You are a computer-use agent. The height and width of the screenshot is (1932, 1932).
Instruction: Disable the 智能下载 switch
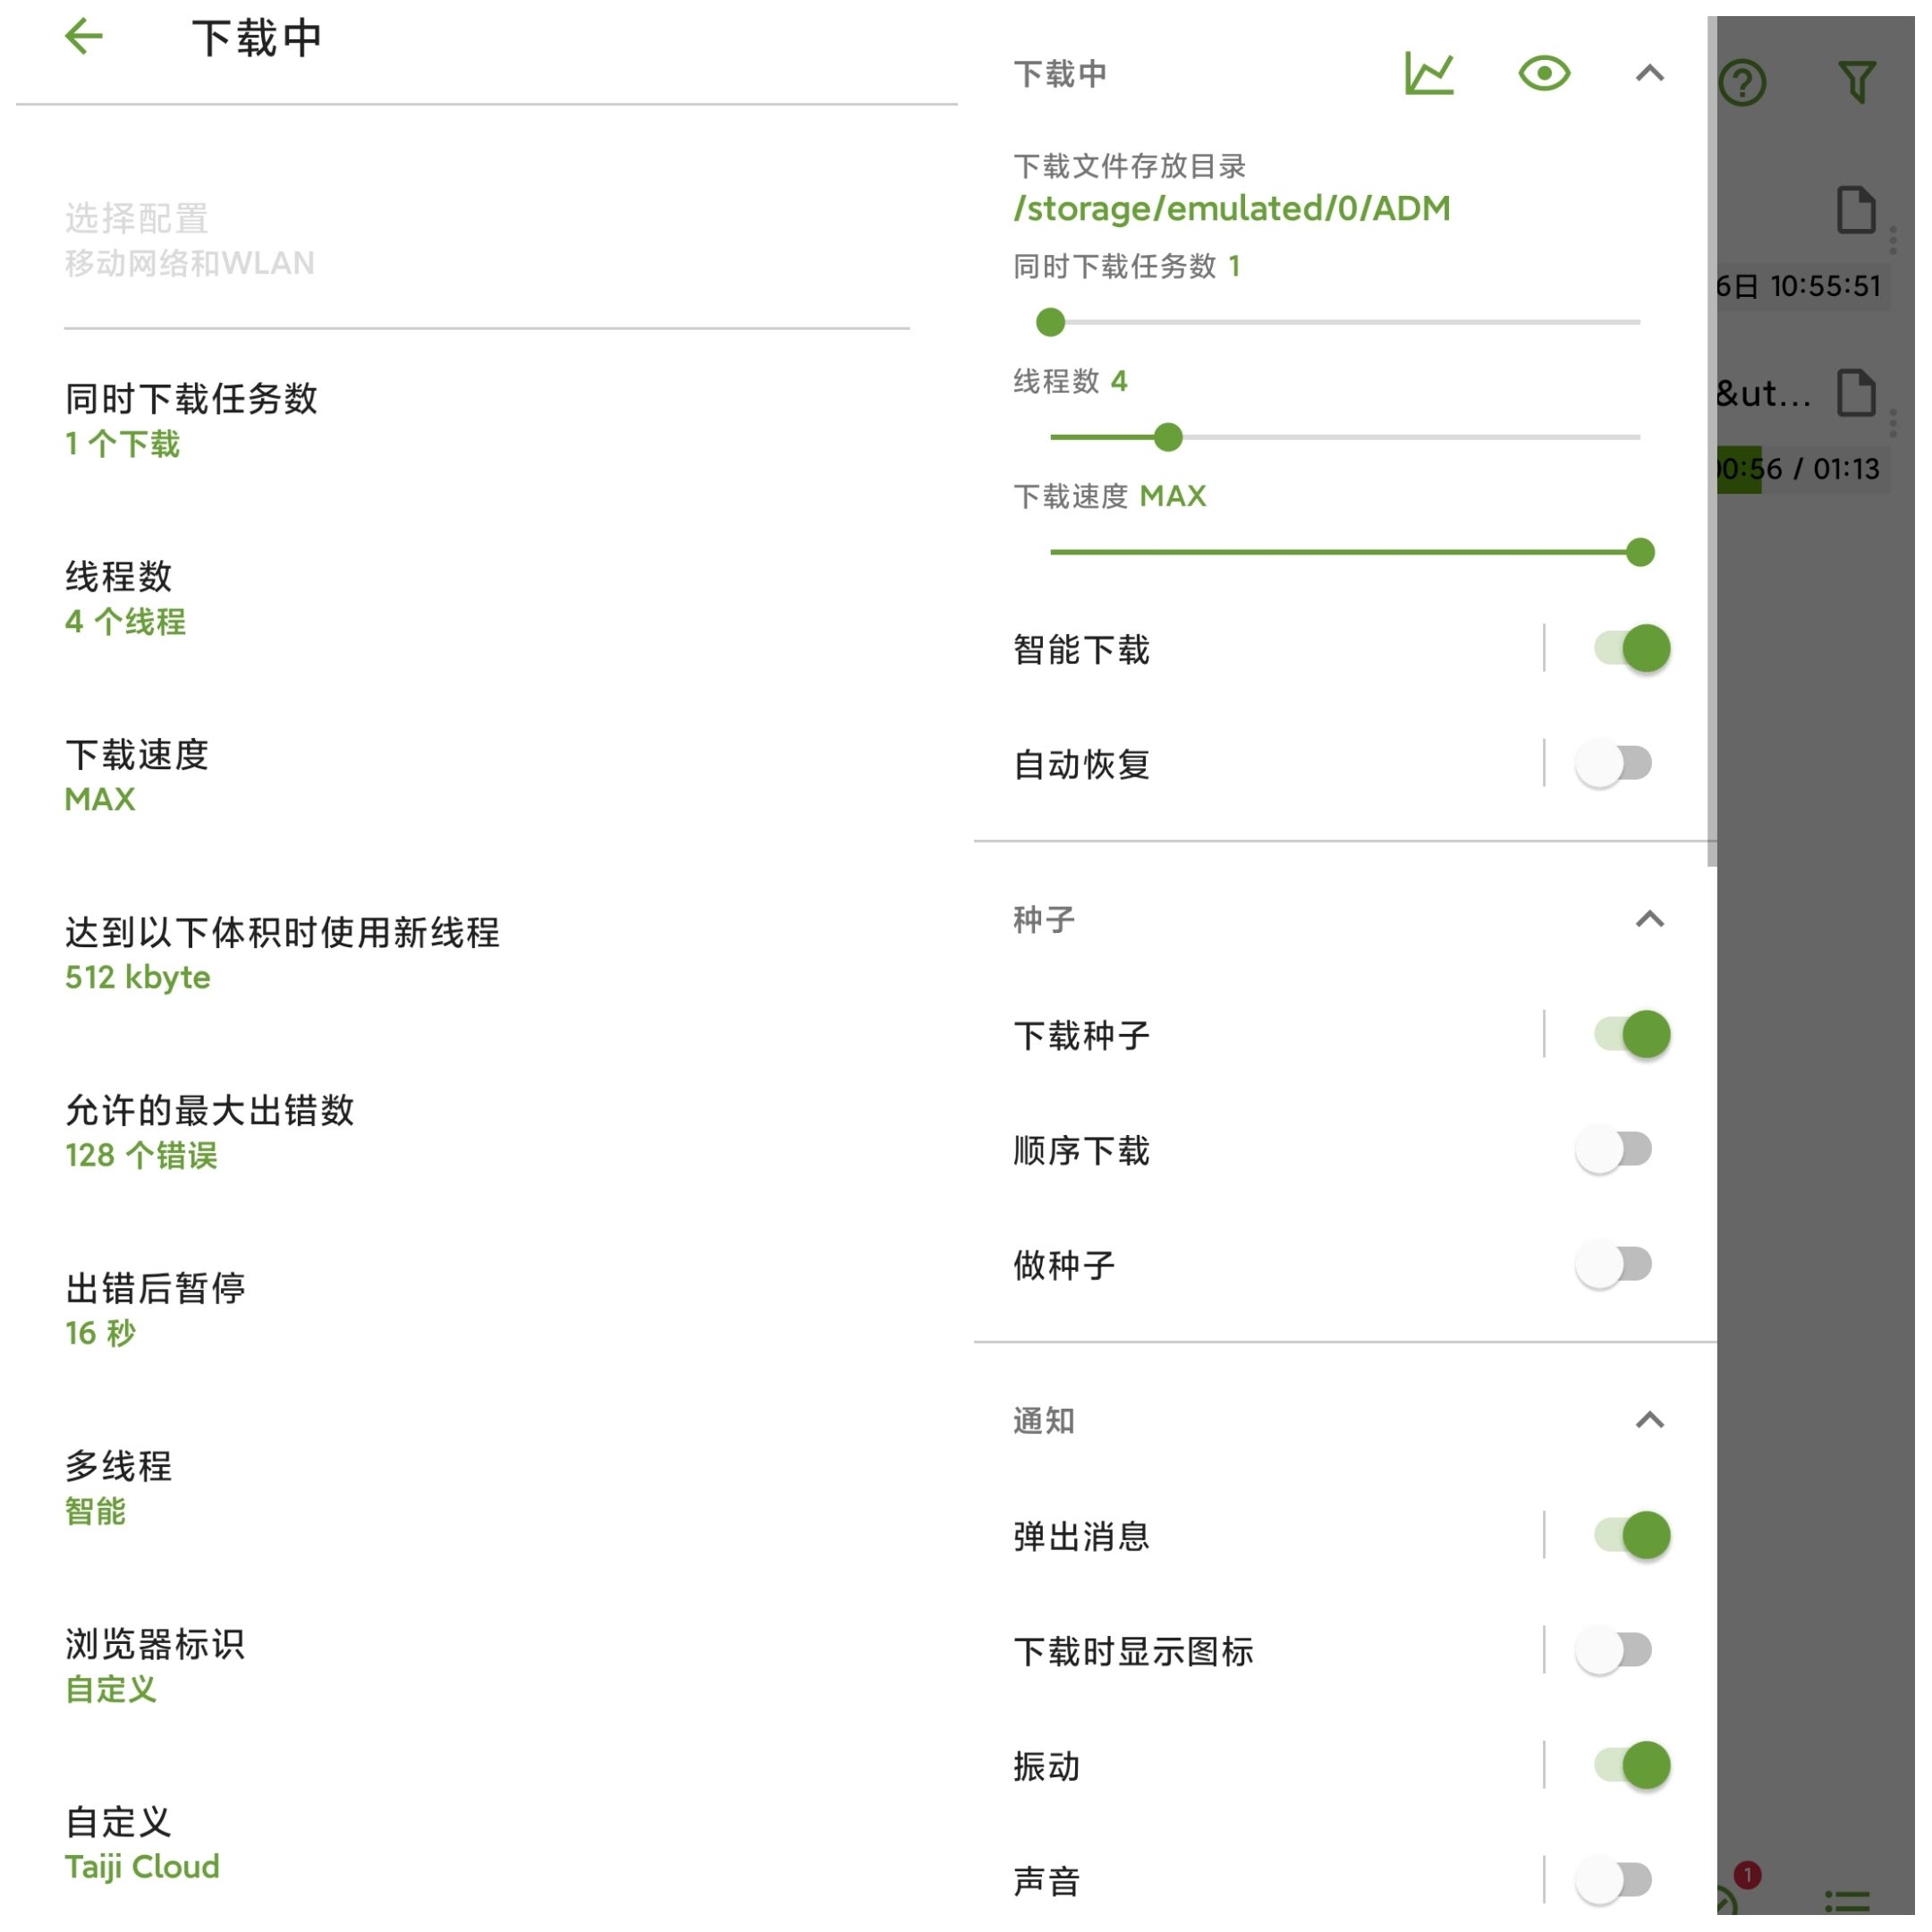(x=1645, y=654)
